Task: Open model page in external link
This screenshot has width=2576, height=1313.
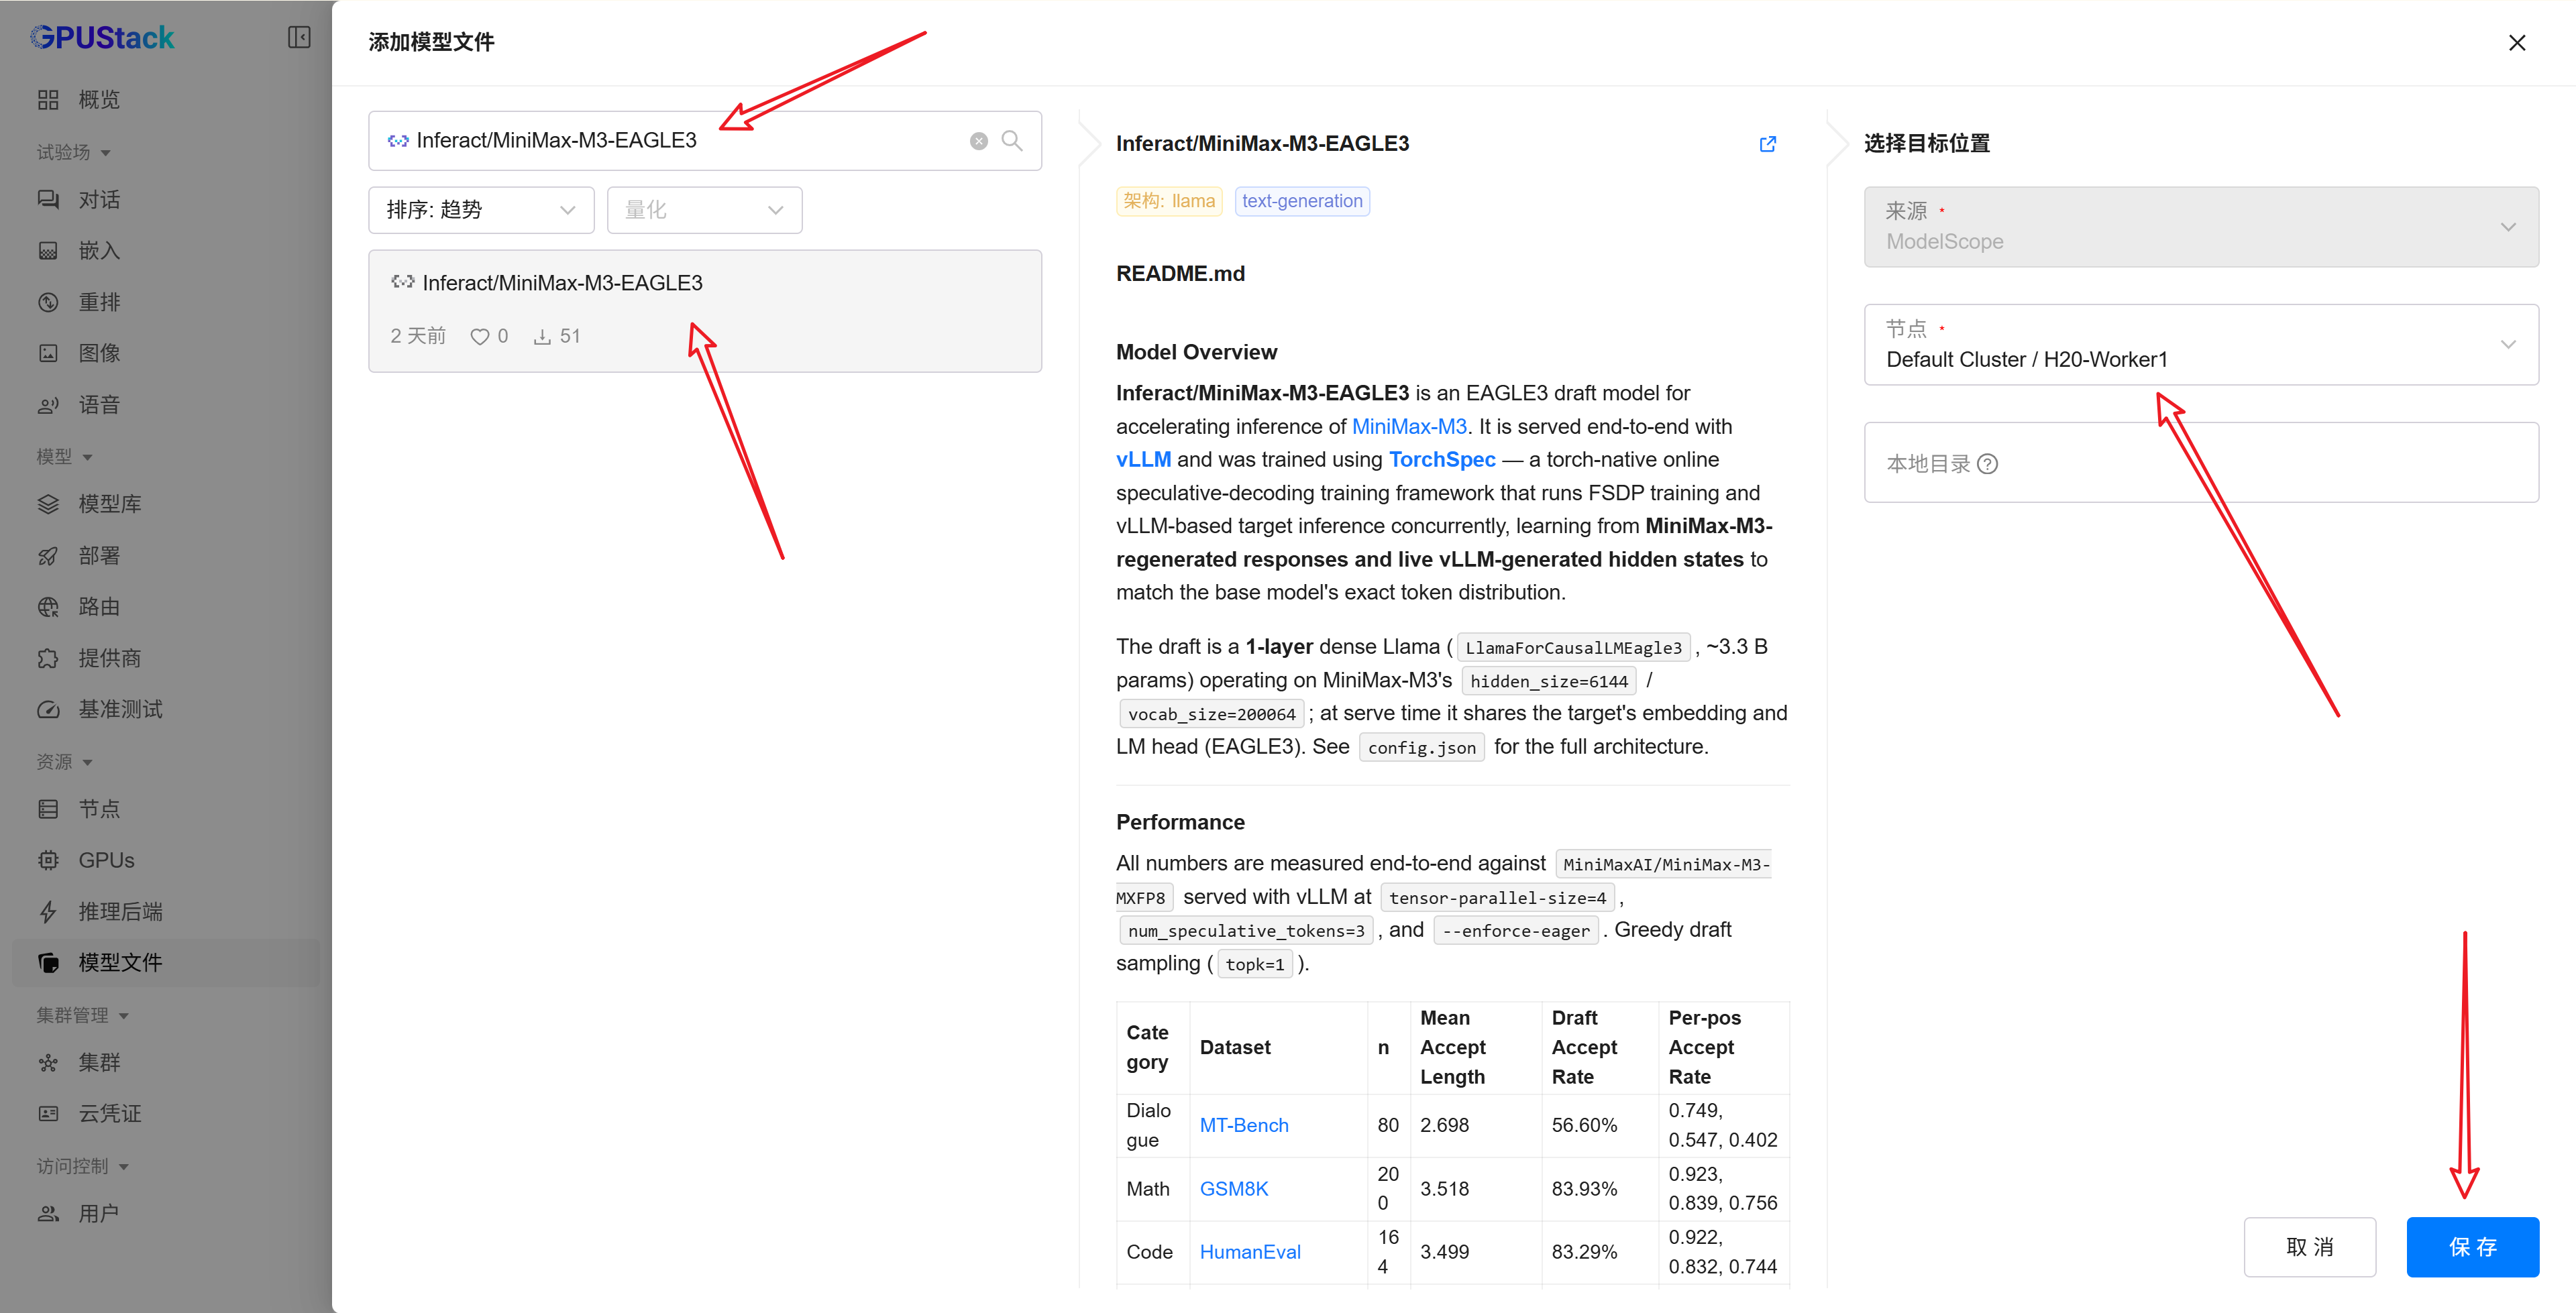Action: pos(1768,144)
